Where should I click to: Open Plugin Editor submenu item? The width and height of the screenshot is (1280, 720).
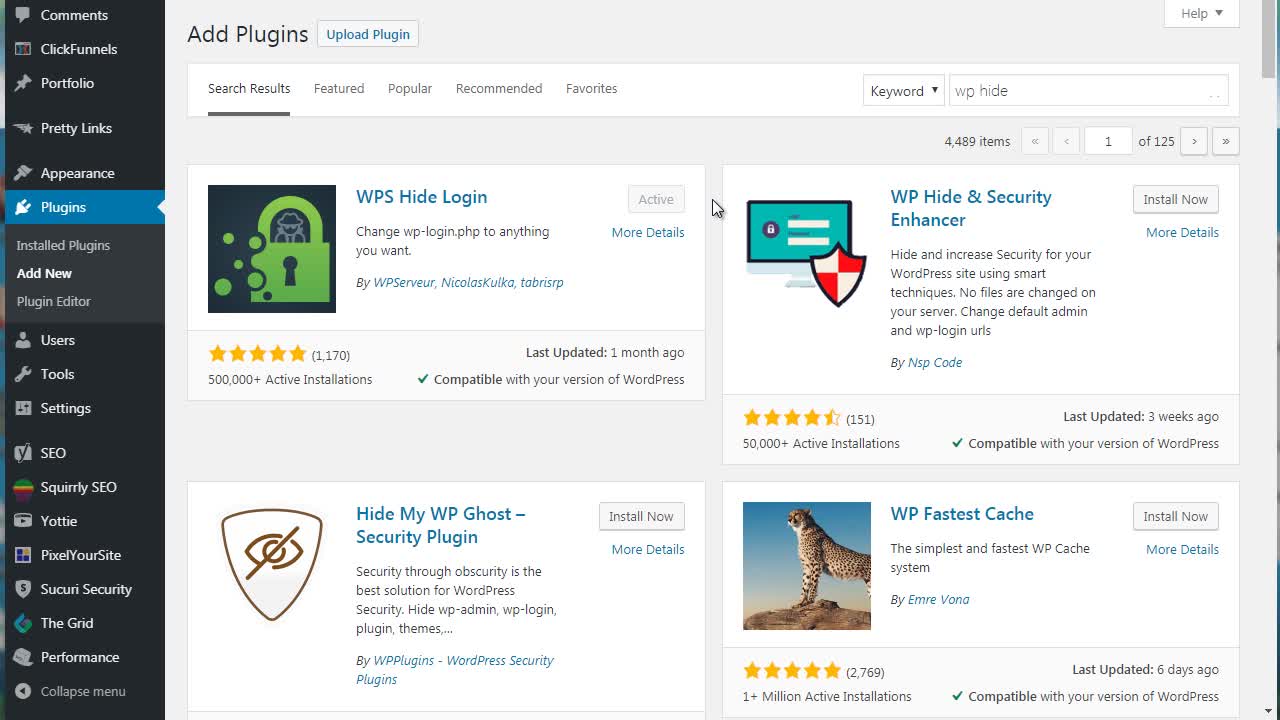coord(54,301)
